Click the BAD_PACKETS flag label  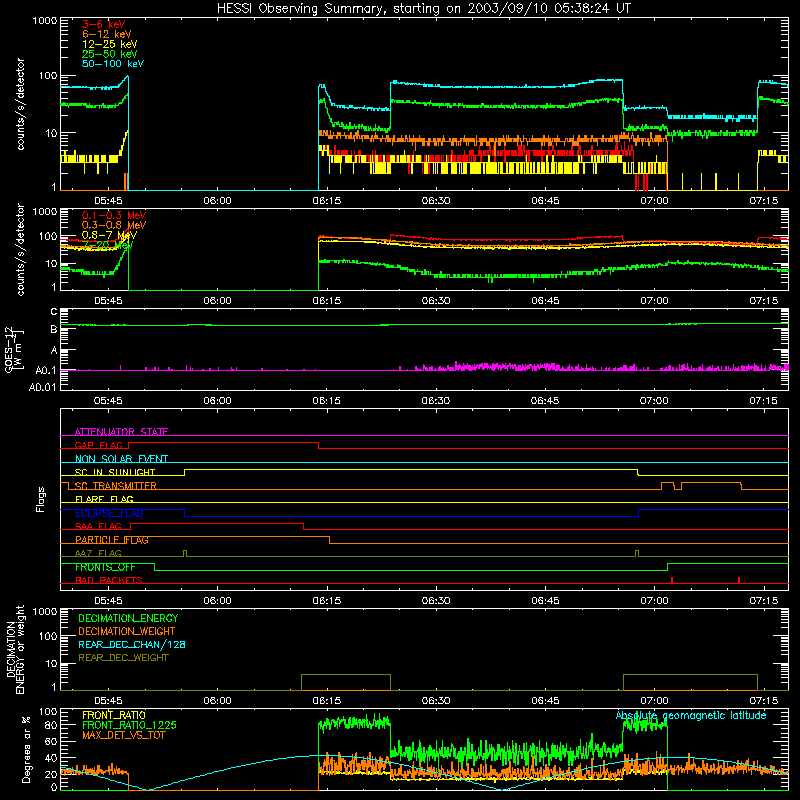click(x=109, y=580)
